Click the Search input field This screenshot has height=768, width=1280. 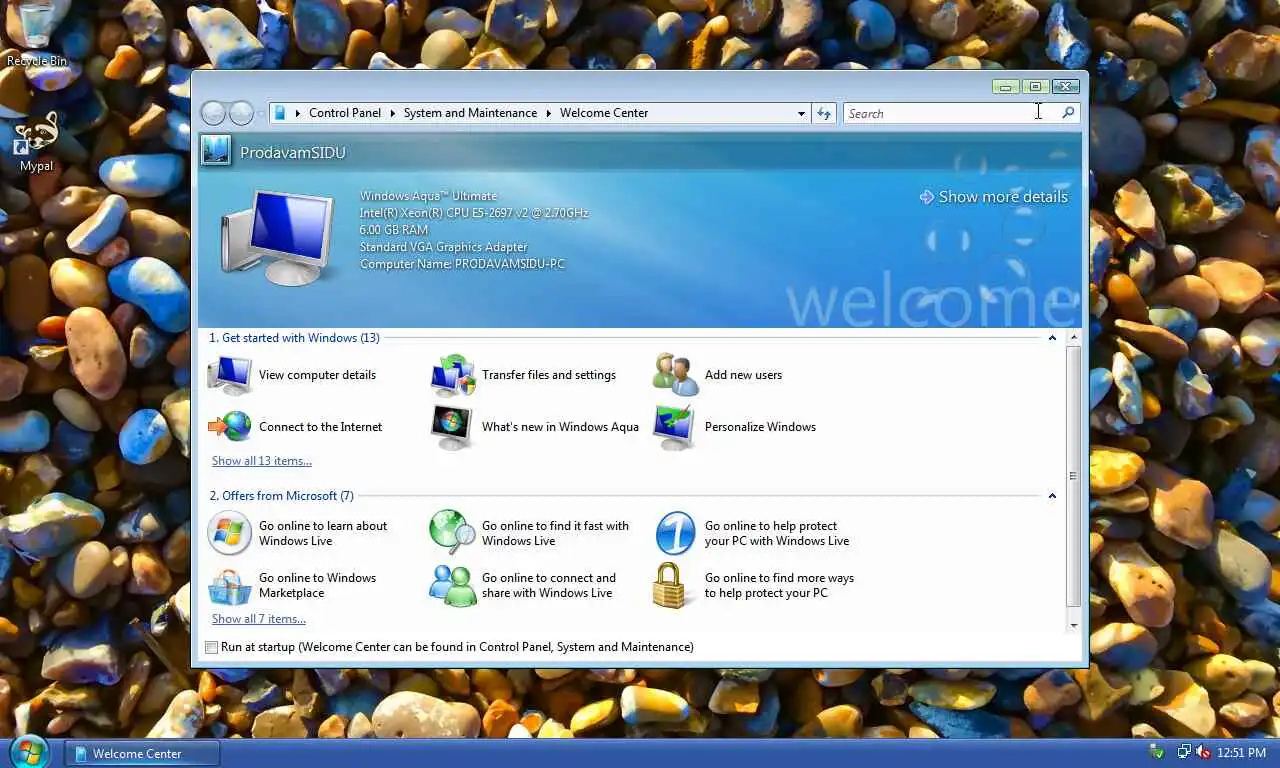tap(951, 113)
